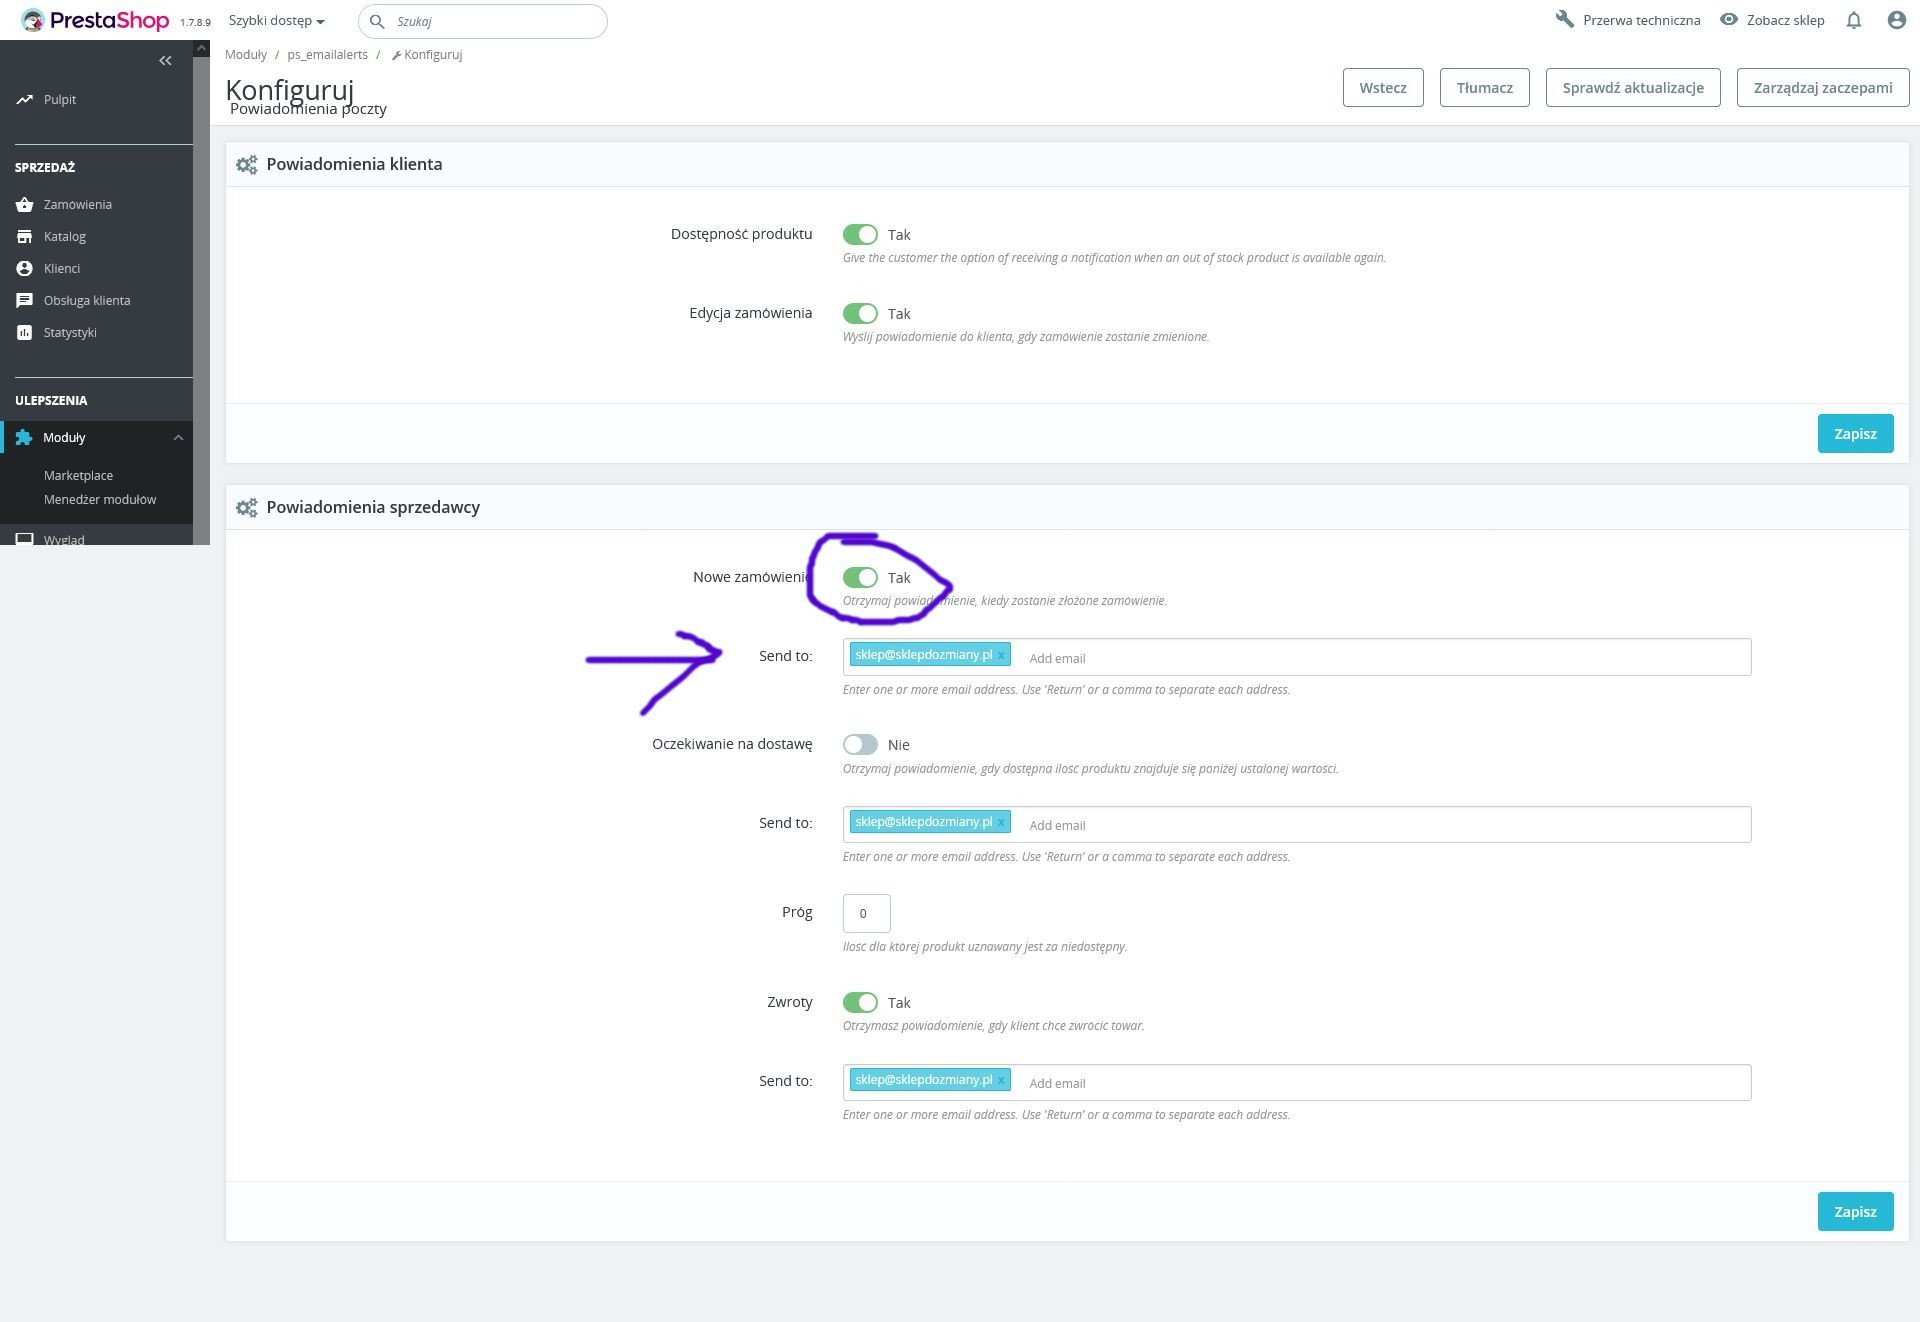Remove sklep email tag under Nowe zamówienie
The image size is (1920, 1322).
pos(1000,655)
